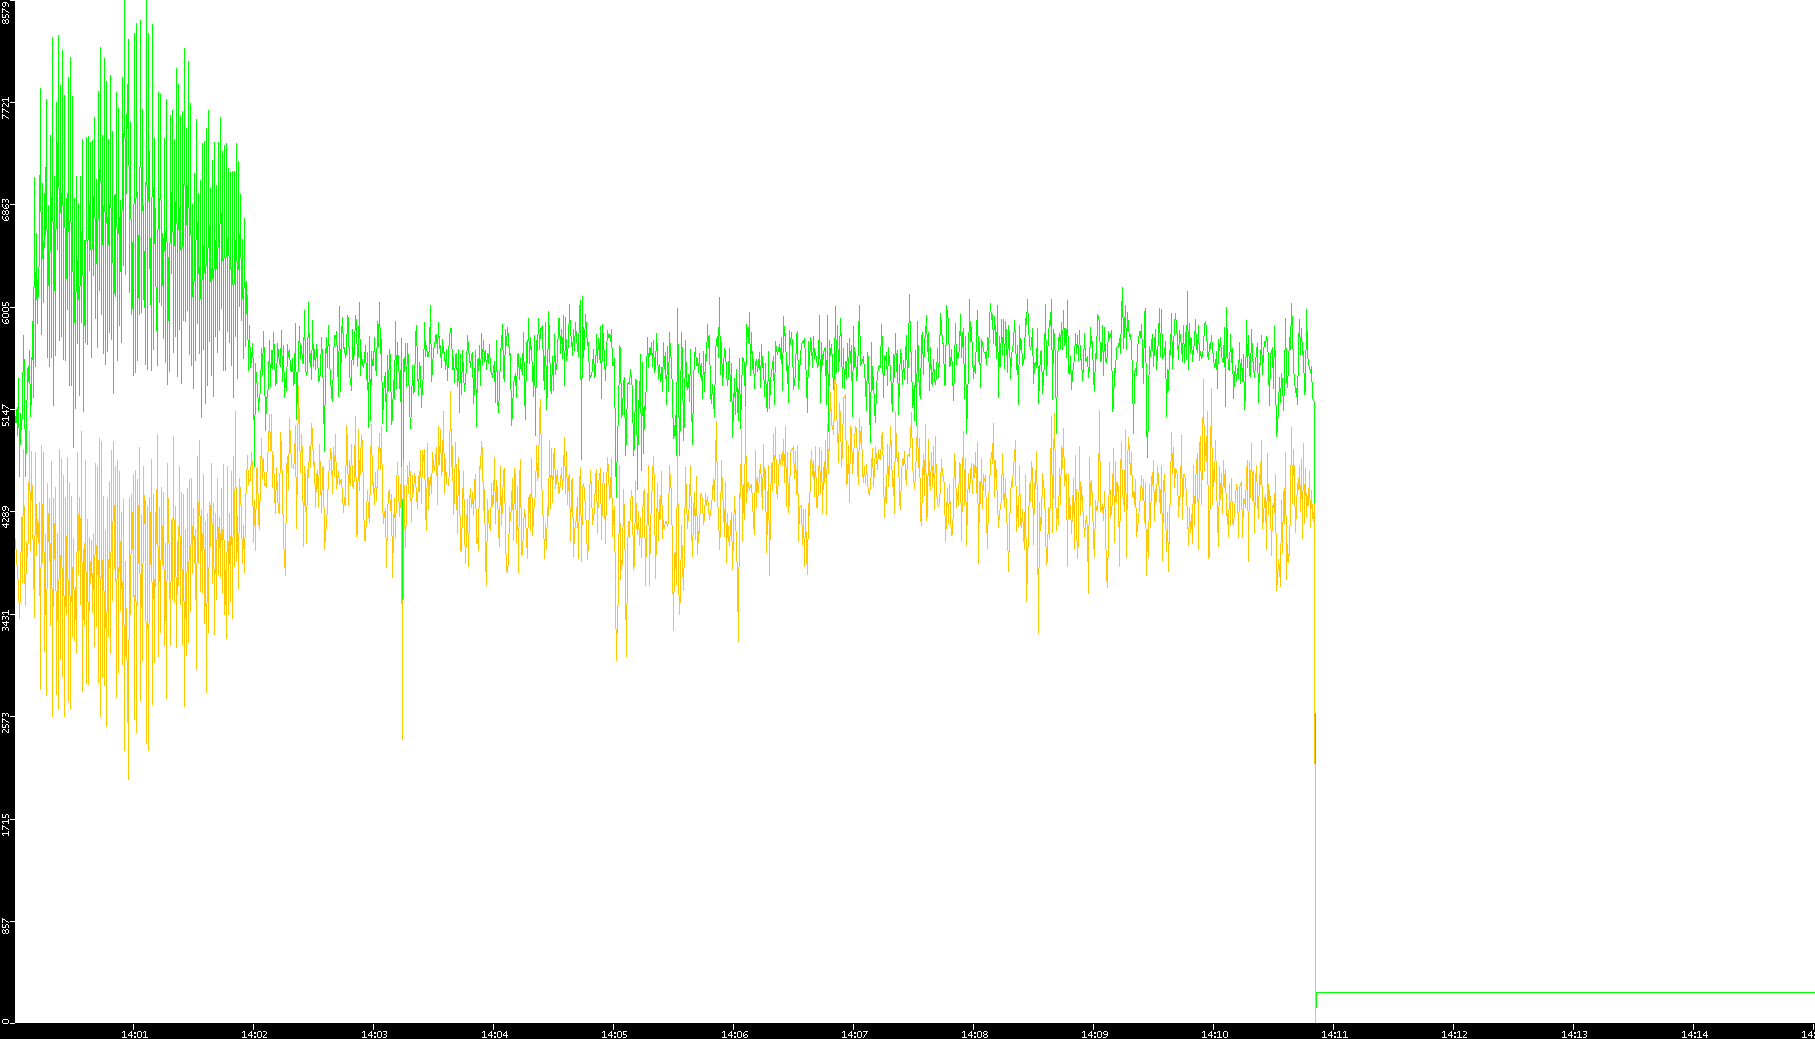Pick the 5147 y-axis label
1815x1039 pixels.
coord(7,415)
